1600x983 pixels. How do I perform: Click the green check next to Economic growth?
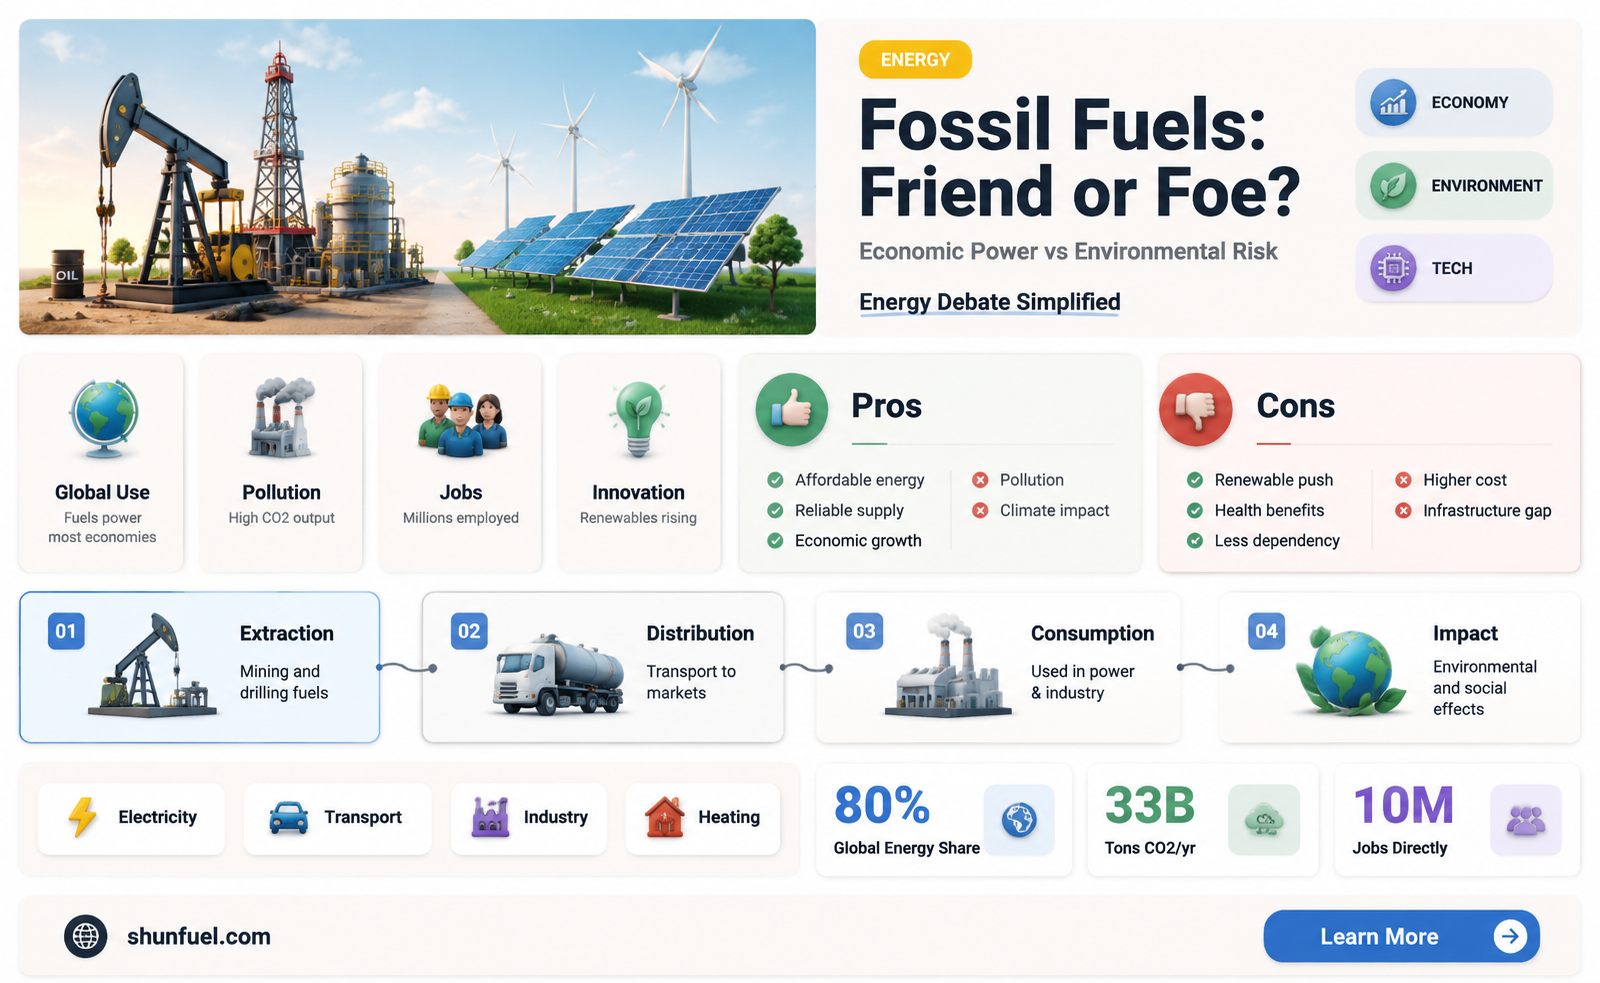click(775, 540)
